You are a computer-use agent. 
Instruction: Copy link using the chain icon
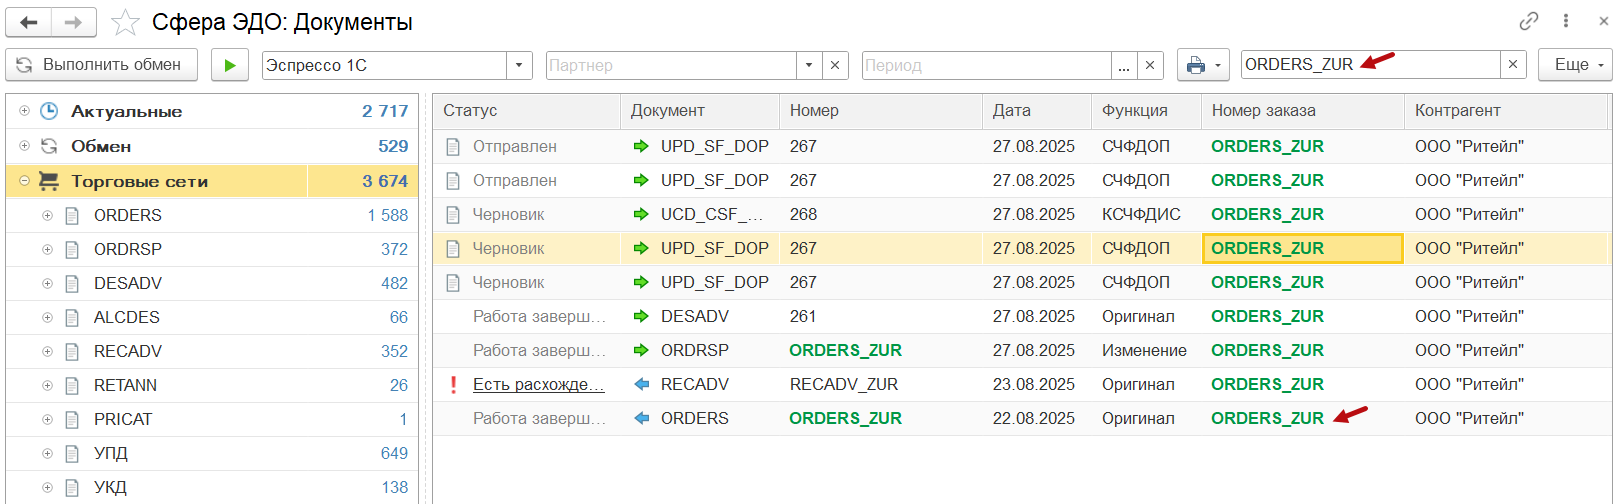1529,21
